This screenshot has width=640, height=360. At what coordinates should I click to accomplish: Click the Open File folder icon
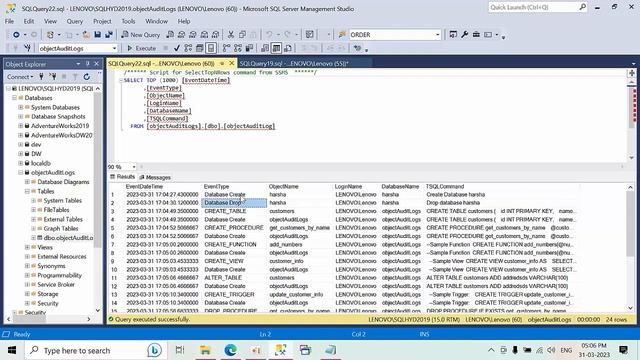86,35
